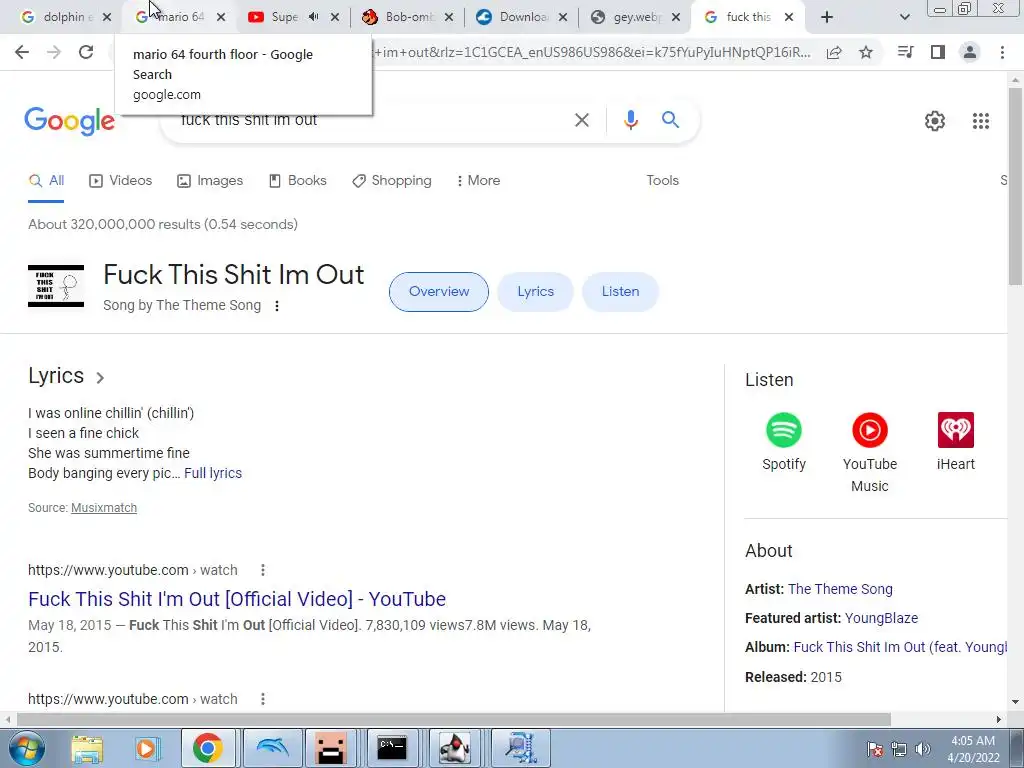Click the address bar URL text
The image size is (1024, 768).
point(591,52)
